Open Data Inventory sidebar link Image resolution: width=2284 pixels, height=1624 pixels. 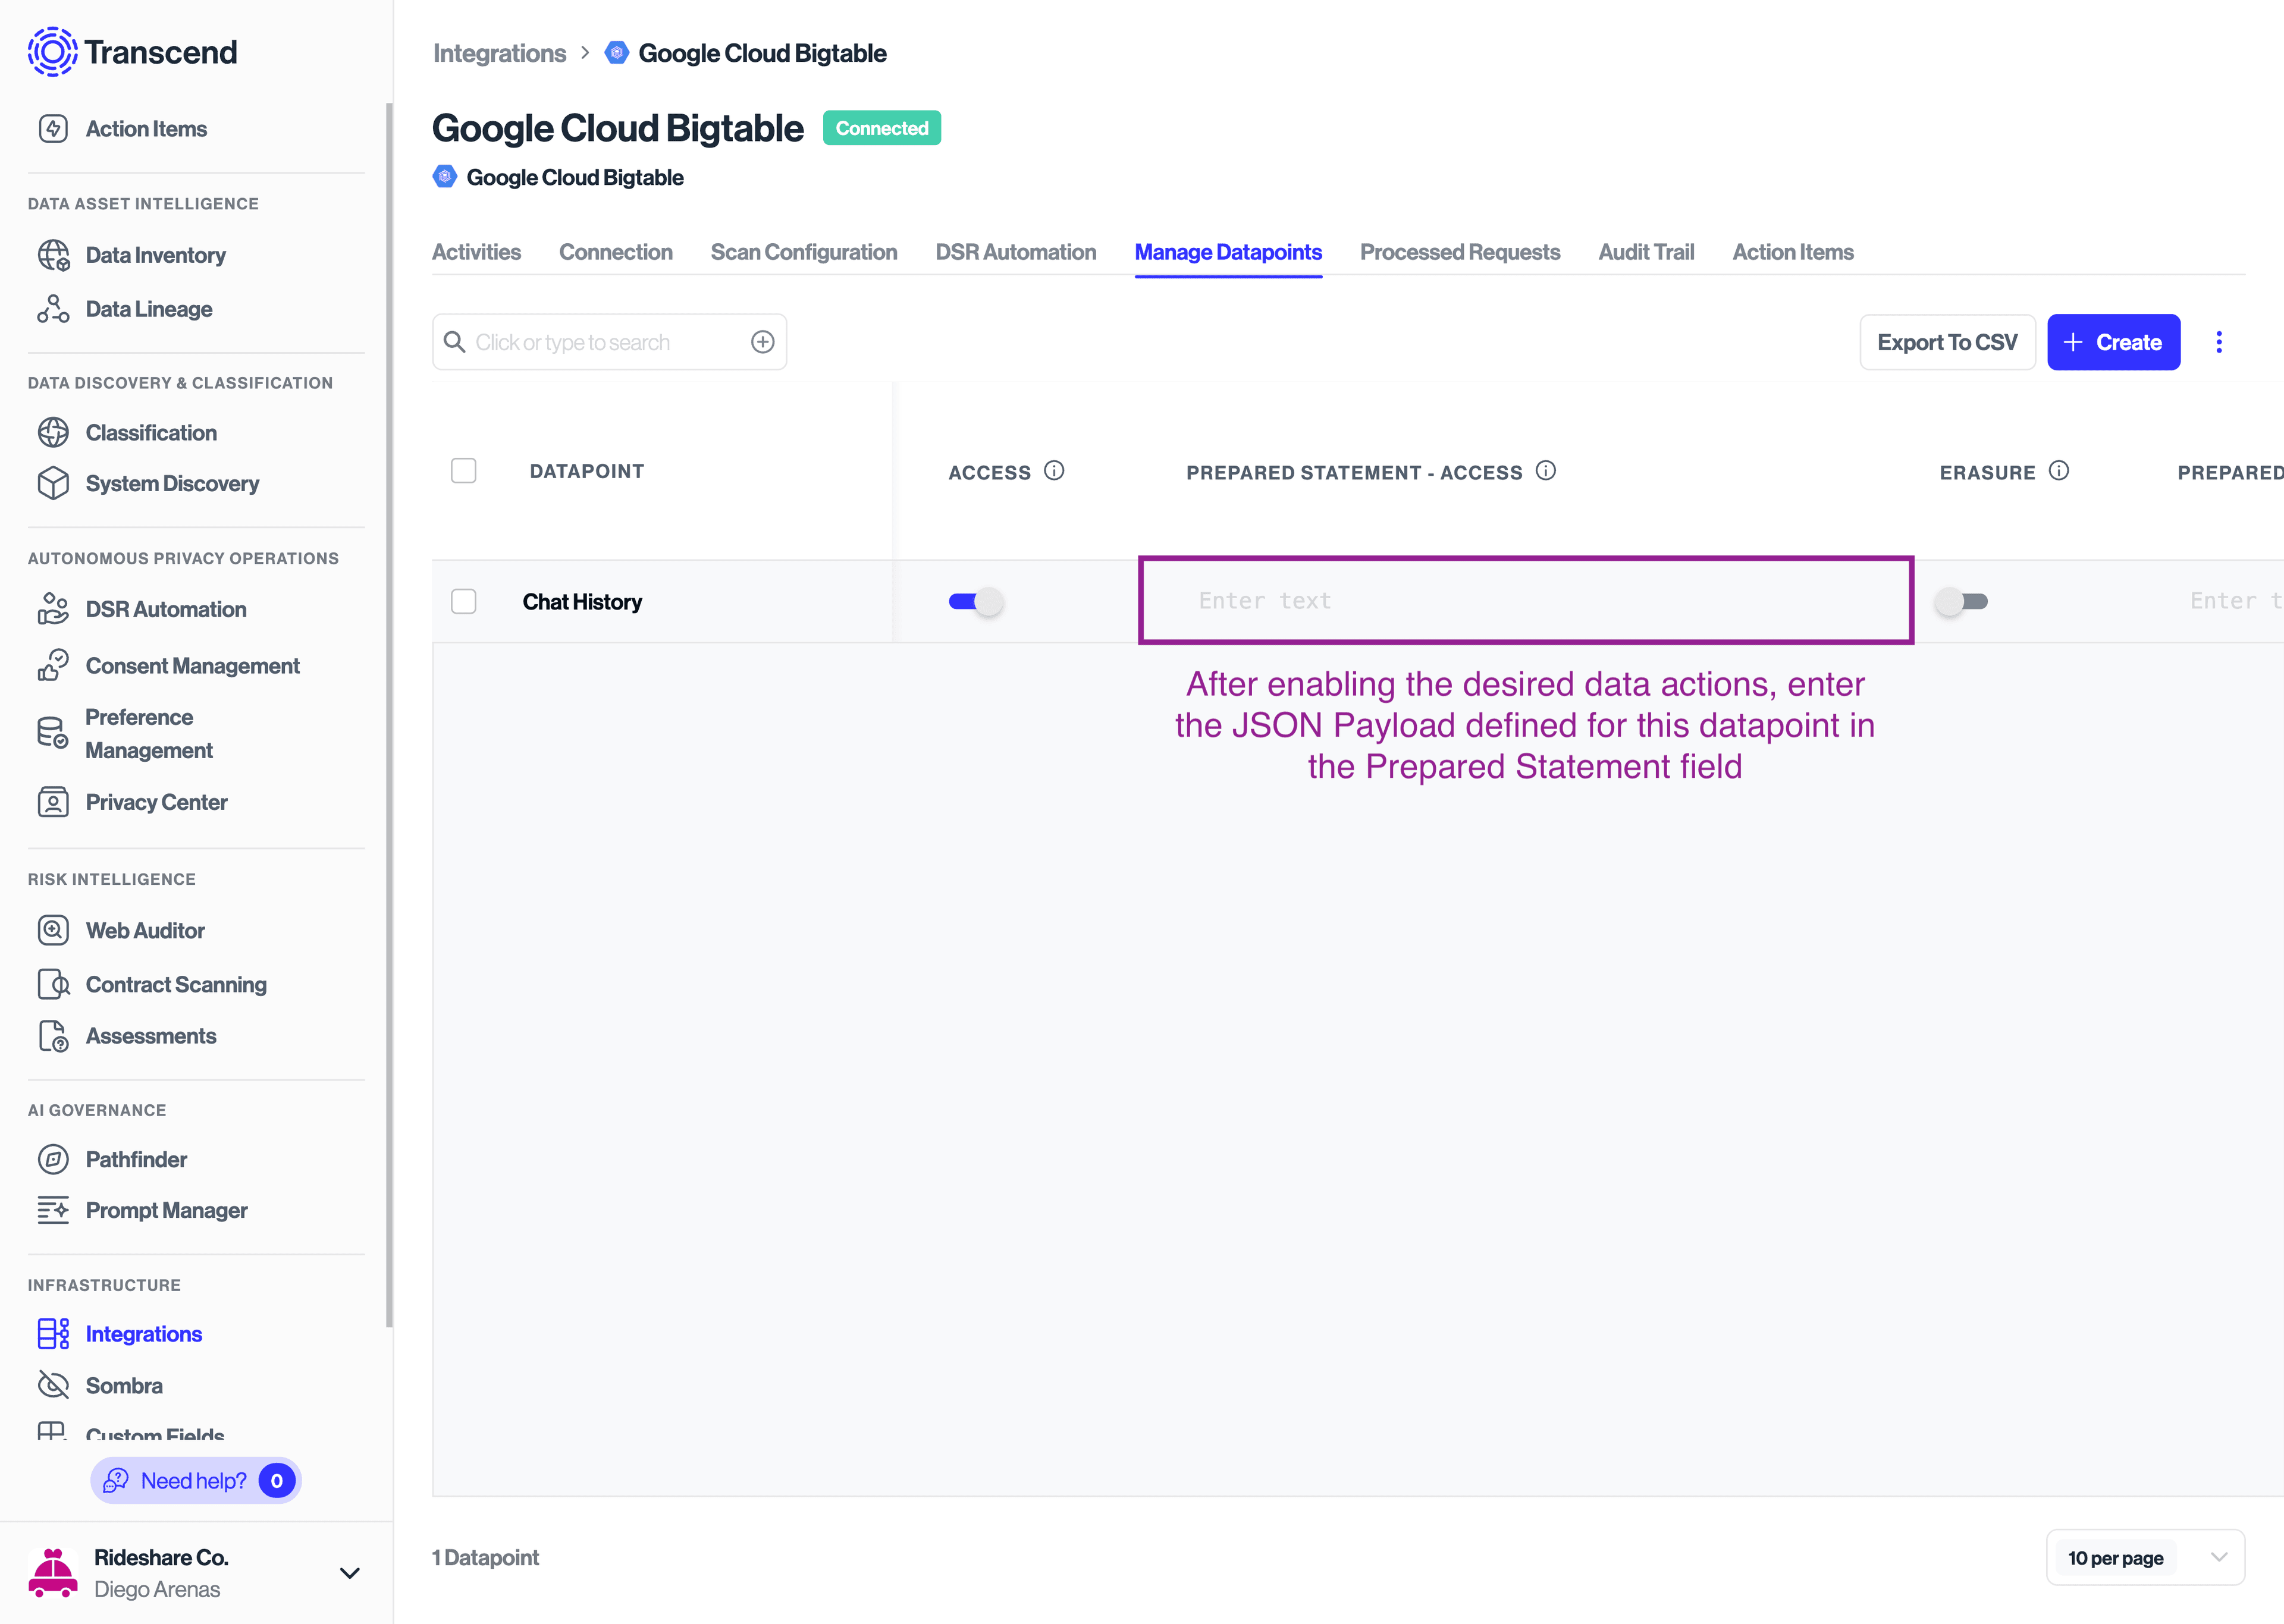tap(156, 255)
